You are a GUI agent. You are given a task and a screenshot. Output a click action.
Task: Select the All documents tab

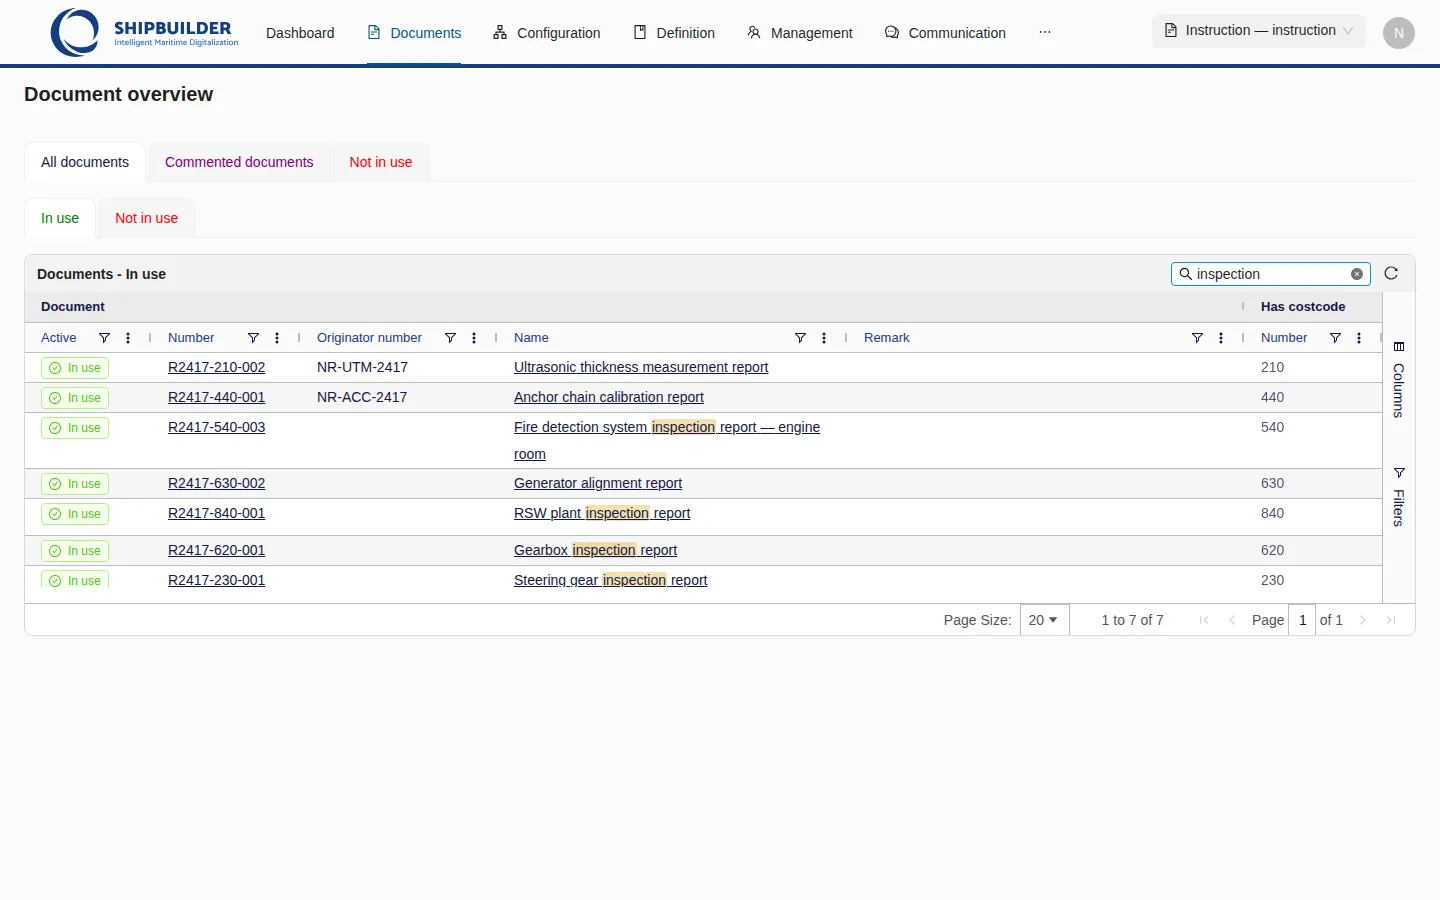click(x=85, y=162)
